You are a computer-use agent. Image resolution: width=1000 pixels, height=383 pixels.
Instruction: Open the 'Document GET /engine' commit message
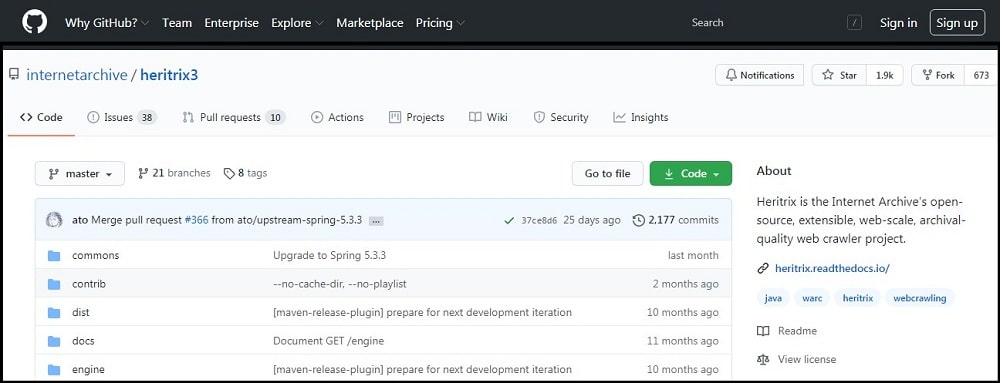[328, 341]
